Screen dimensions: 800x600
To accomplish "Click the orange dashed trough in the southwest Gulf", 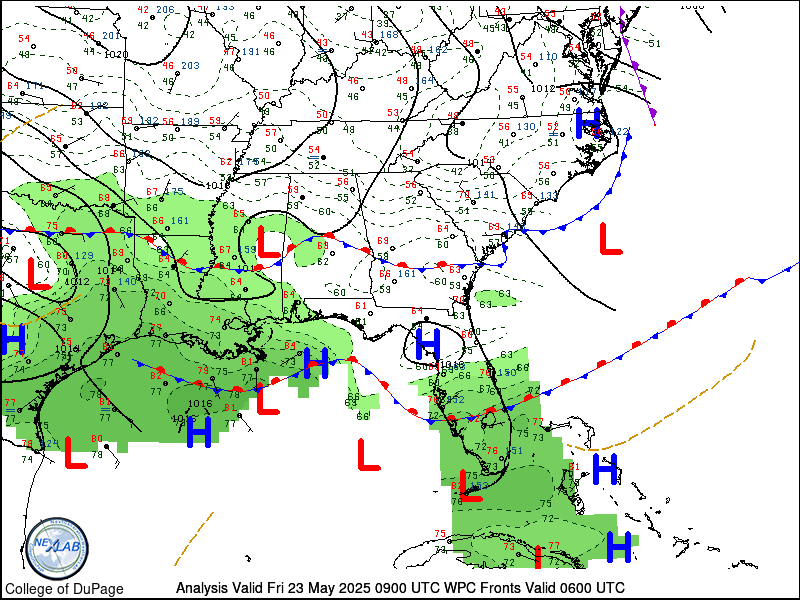I will click(x=194, y=539).
